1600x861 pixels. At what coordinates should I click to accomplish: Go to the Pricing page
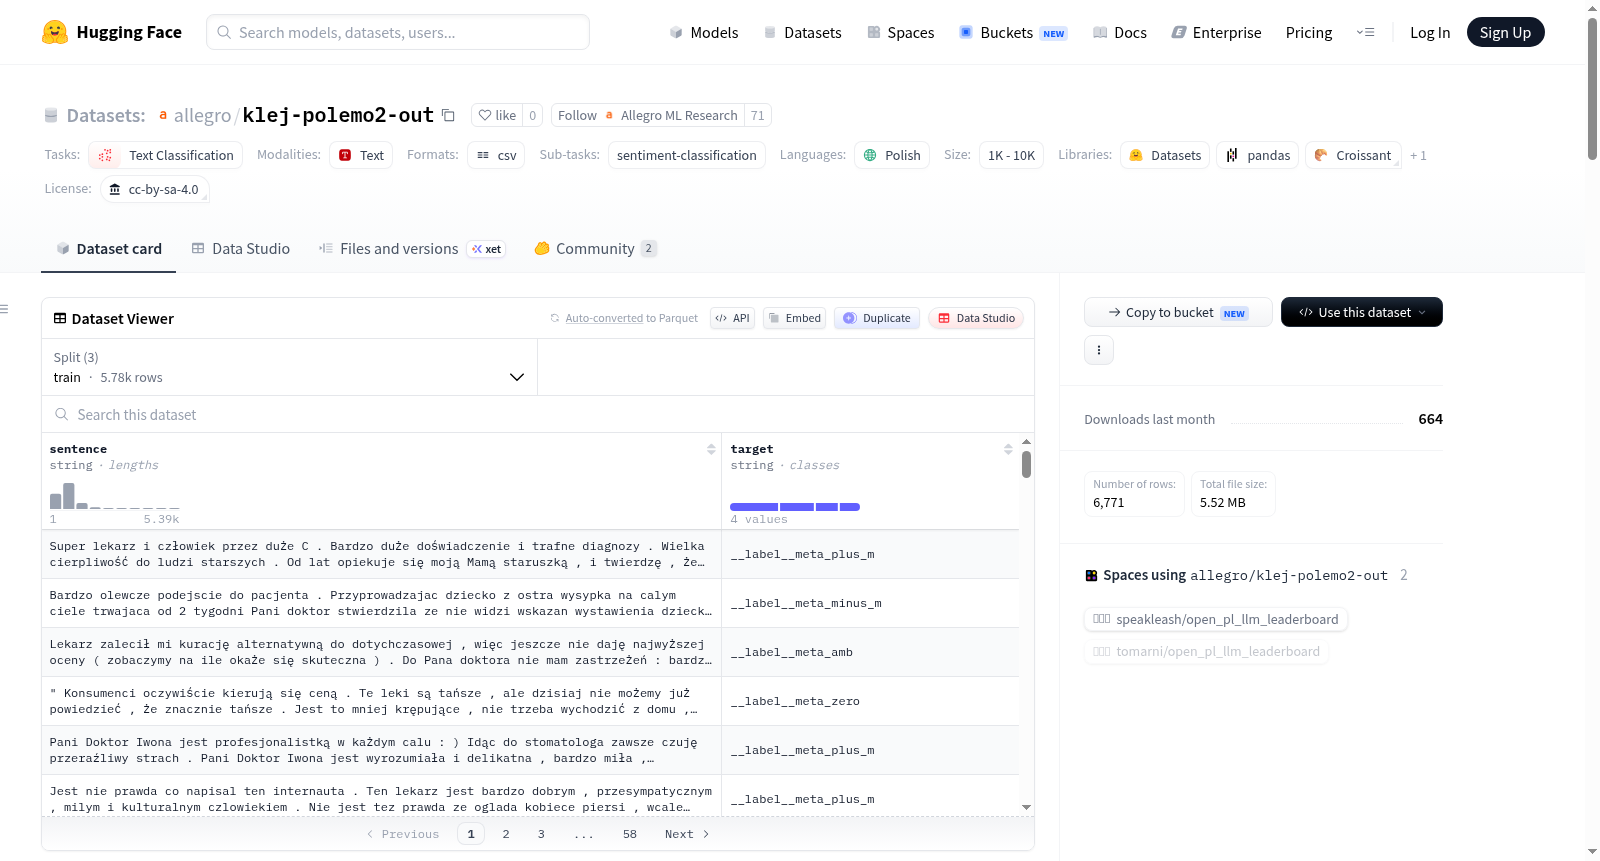point(1309,32)
